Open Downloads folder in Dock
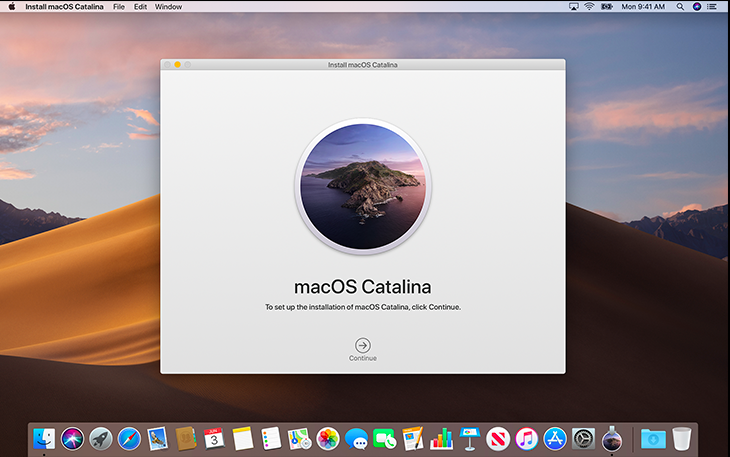The image size is (730, 457). pos(653,438)
